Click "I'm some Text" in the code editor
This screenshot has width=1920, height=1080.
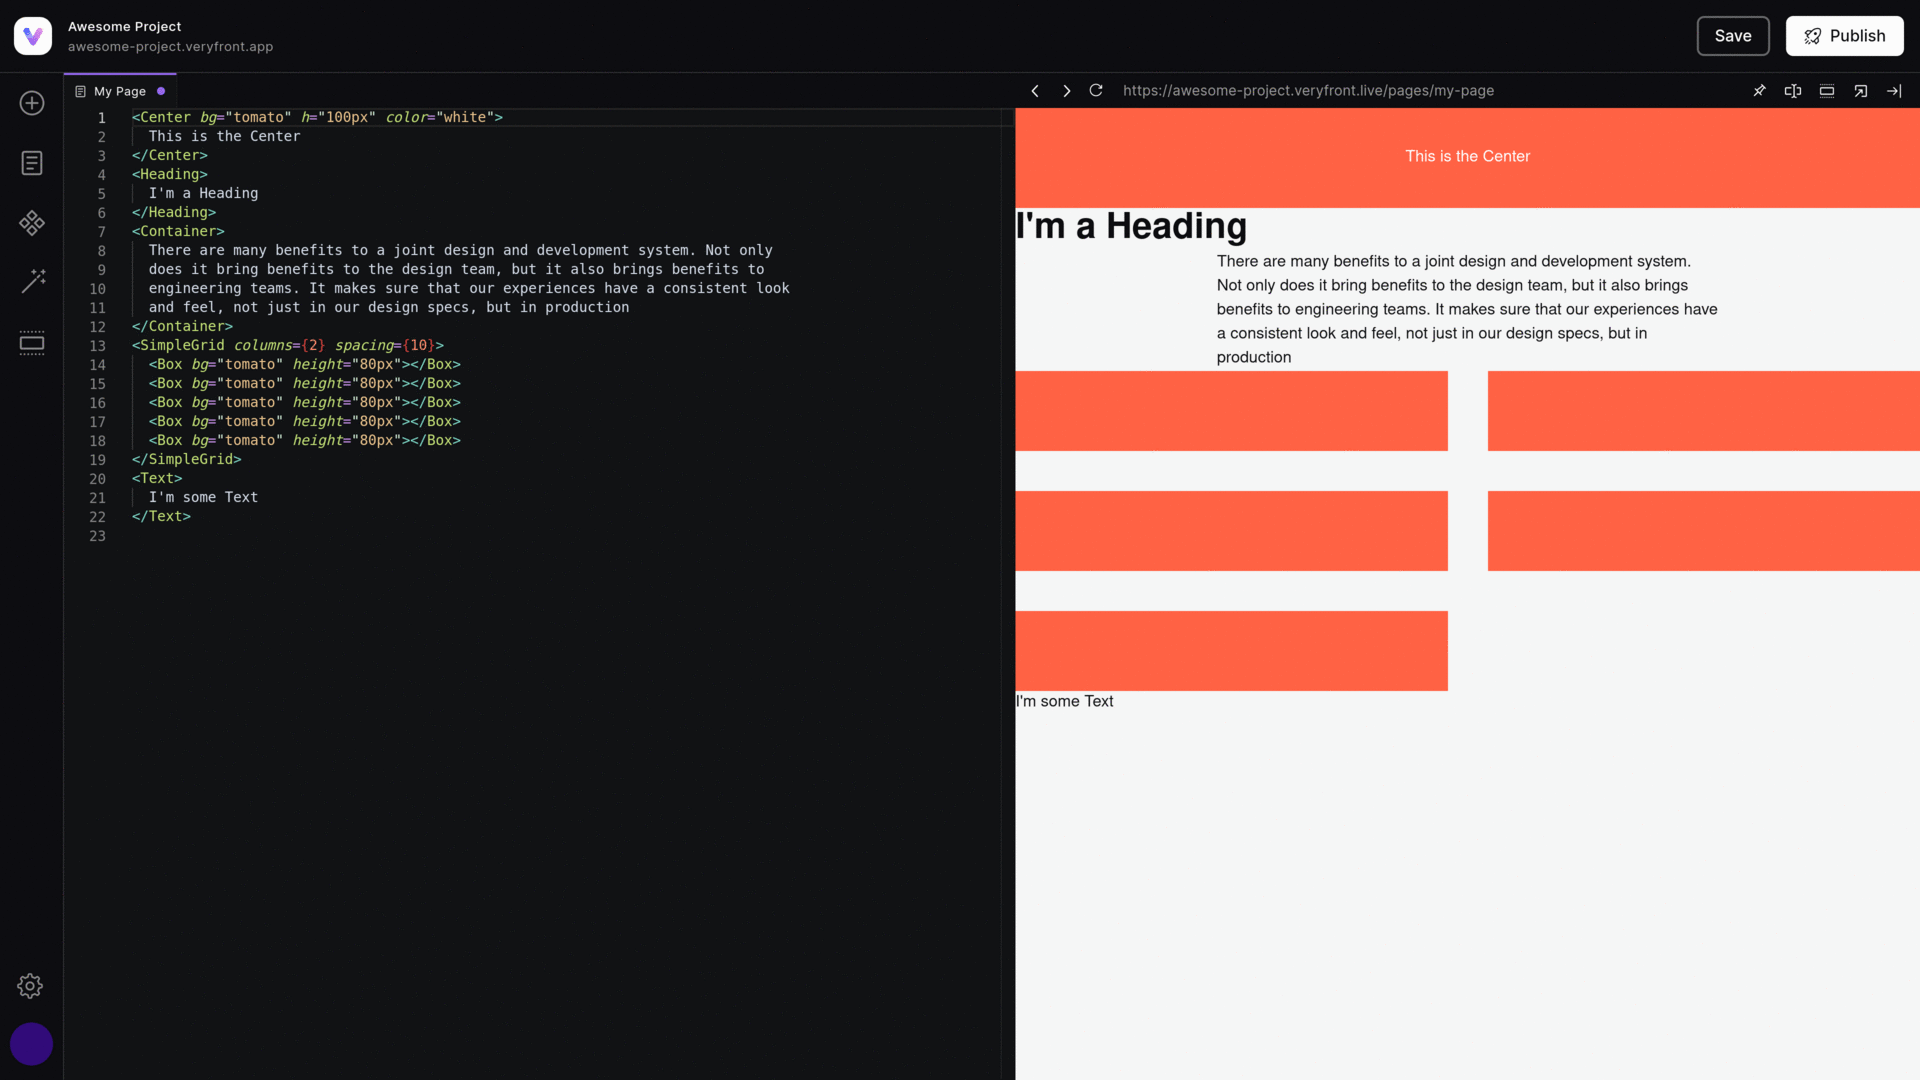(203, 497)
